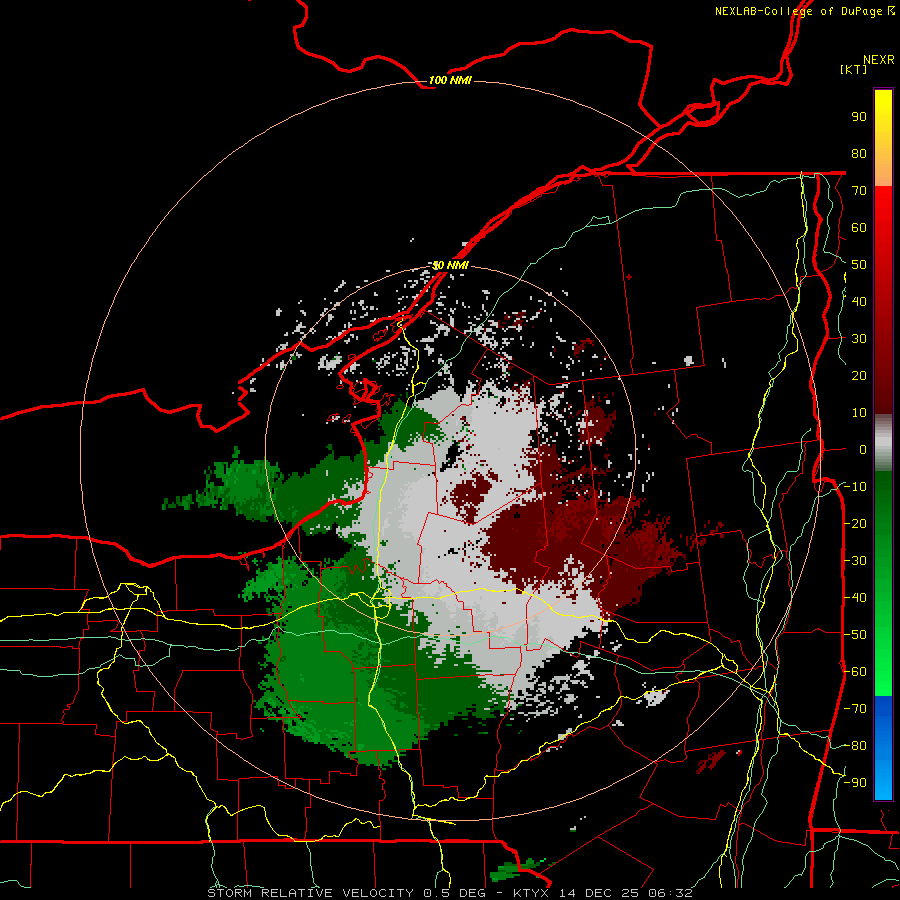900x900 pixels.
Task: Click the NEXR label above color scale
Action: tap(879, 59)
